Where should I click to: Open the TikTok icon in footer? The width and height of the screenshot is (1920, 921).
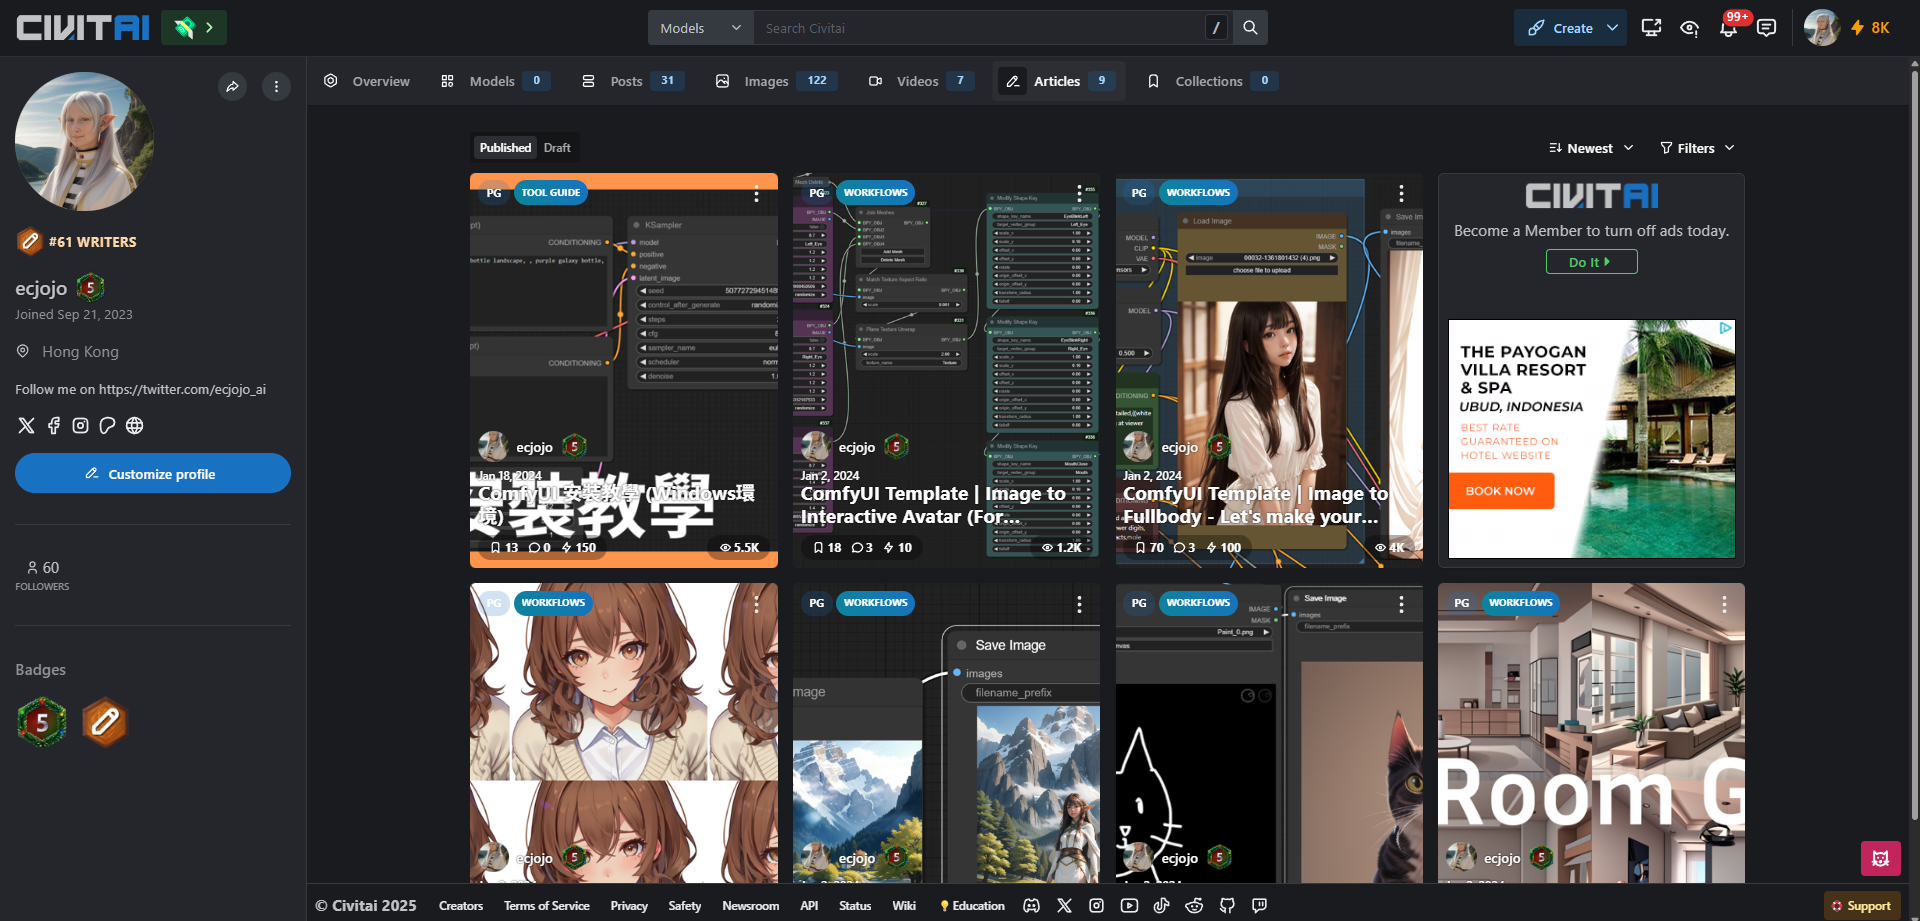(1161, 906)
